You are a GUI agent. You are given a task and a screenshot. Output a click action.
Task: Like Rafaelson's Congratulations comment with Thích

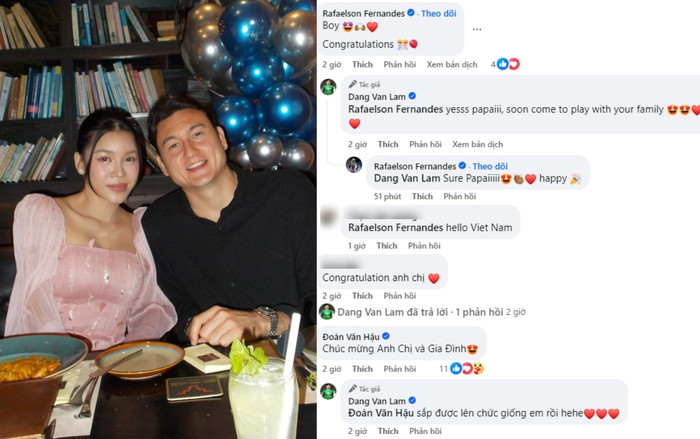click(x=362, y=64)
